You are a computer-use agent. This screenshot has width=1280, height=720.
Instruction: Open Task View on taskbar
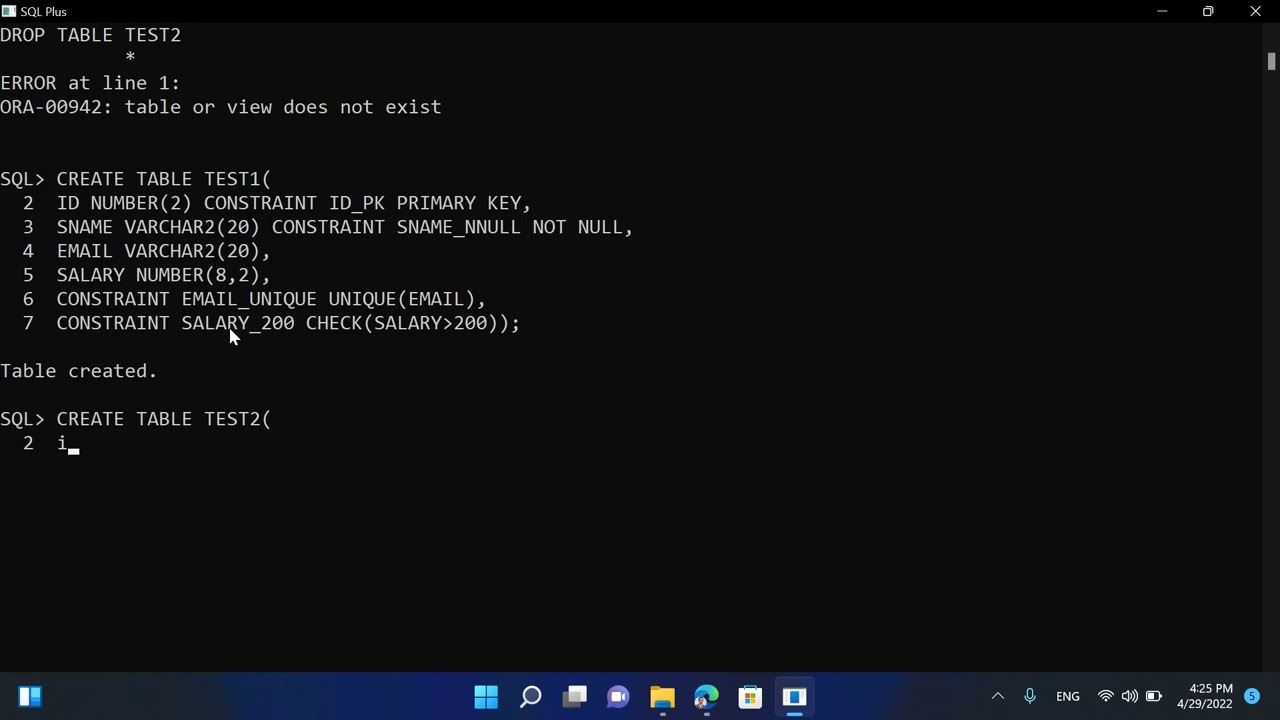tap(574, 697)
